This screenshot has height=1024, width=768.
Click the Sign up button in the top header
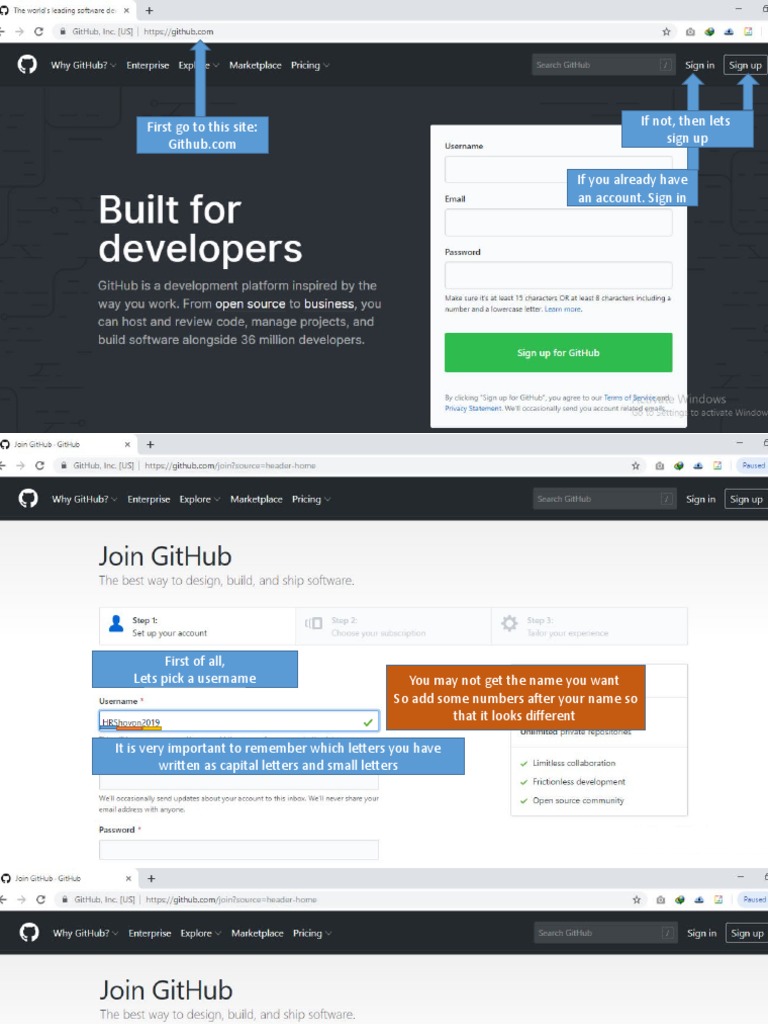pyautogui.click(x=745, y=65)
